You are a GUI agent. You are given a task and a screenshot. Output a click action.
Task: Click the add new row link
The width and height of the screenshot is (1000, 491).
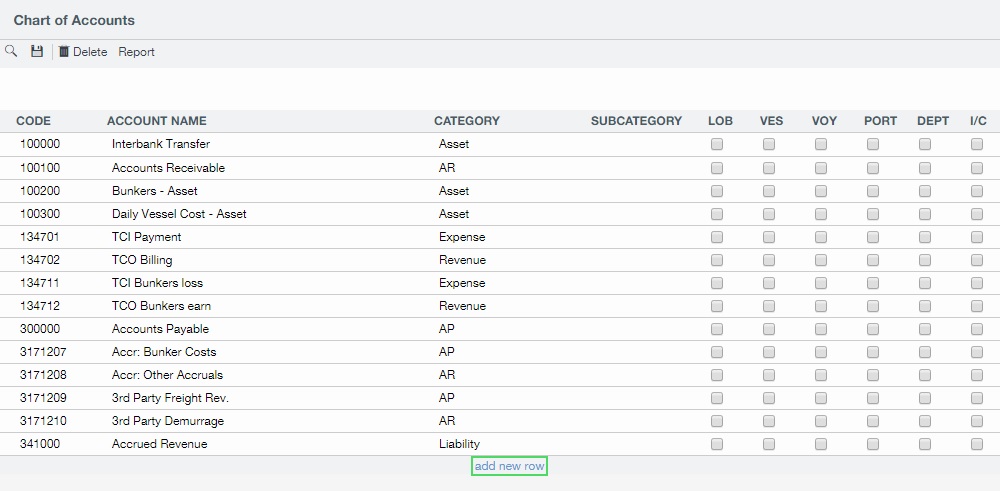tap(509, 466)
